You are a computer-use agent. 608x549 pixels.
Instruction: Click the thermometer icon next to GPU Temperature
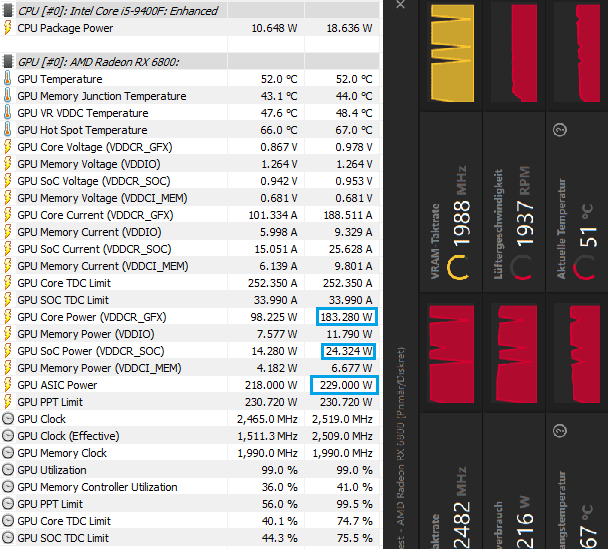(x=7, y=79)
